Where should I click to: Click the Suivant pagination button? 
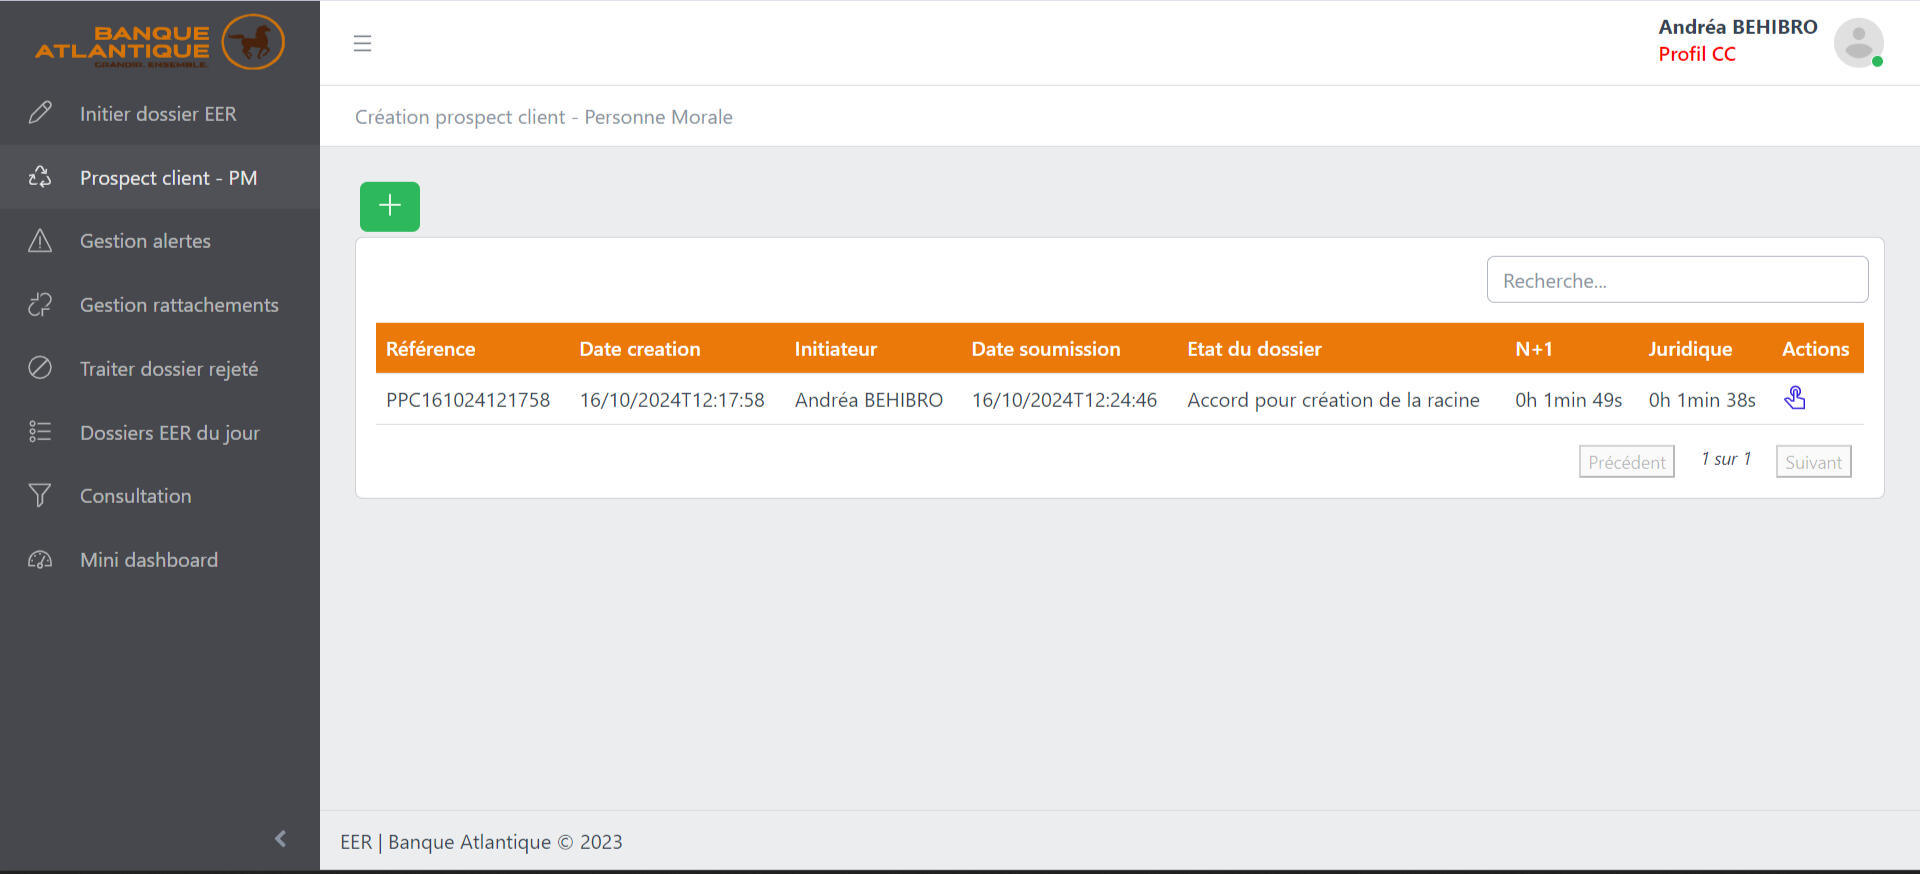(1812, 462)
